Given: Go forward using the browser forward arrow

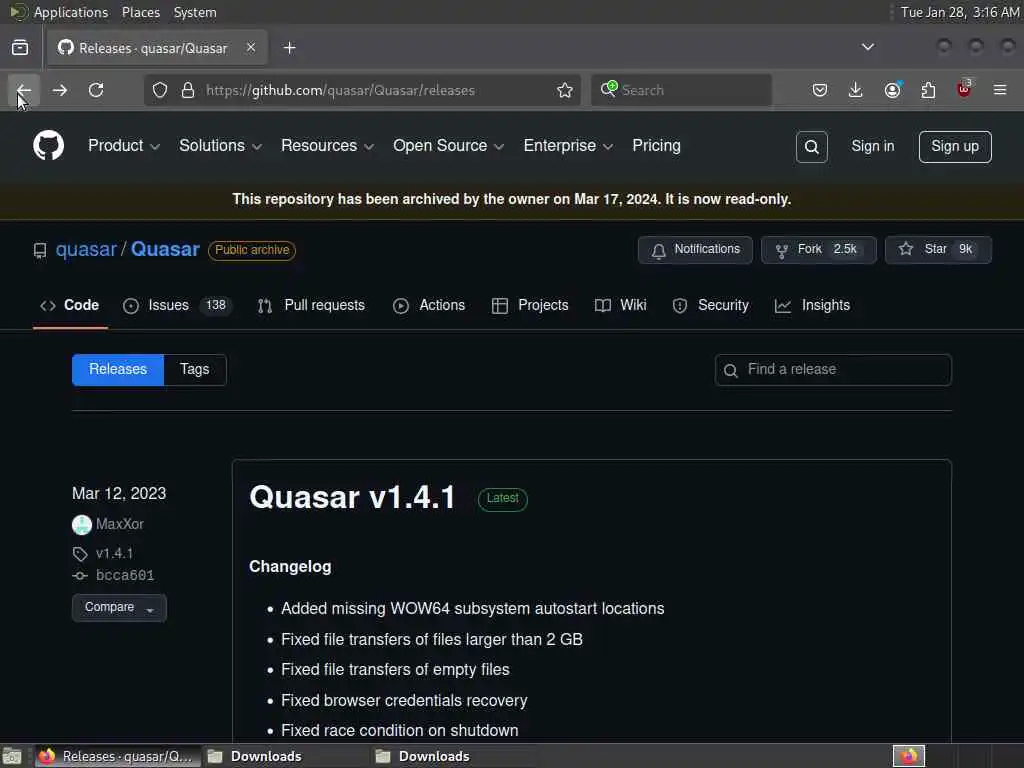Looking at the screenshot, I should click(x=59, y=90).
